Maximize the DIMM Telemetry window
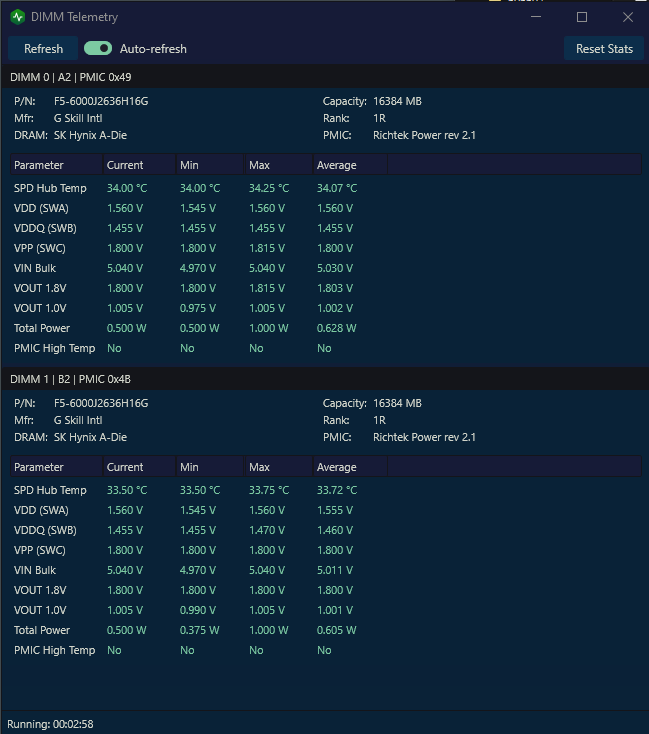Screen dimensions: 649x734 [x=582, y=17]
